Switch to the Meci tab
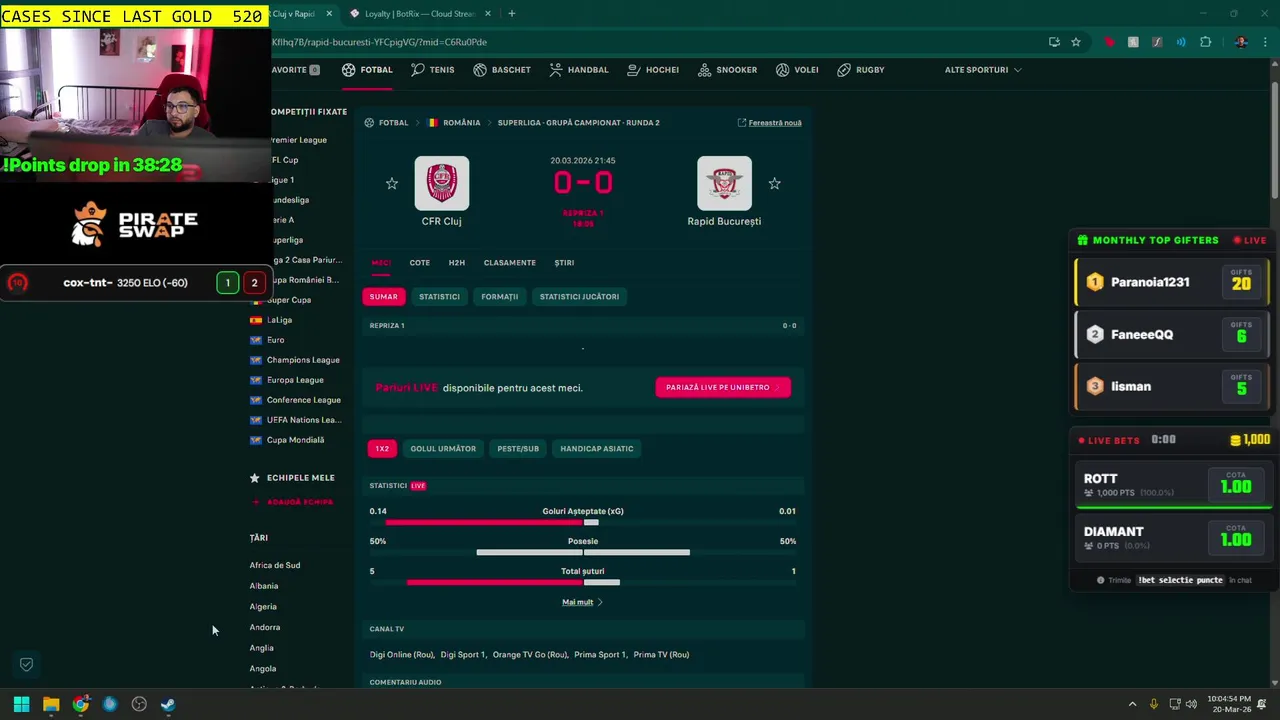 click(381, 263)
